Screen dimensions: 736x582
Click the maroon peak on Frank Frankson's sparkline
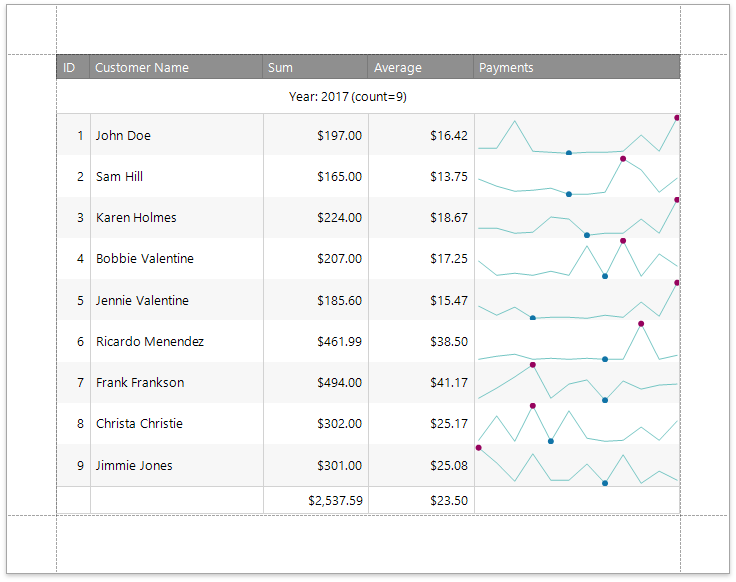[533, 365]
